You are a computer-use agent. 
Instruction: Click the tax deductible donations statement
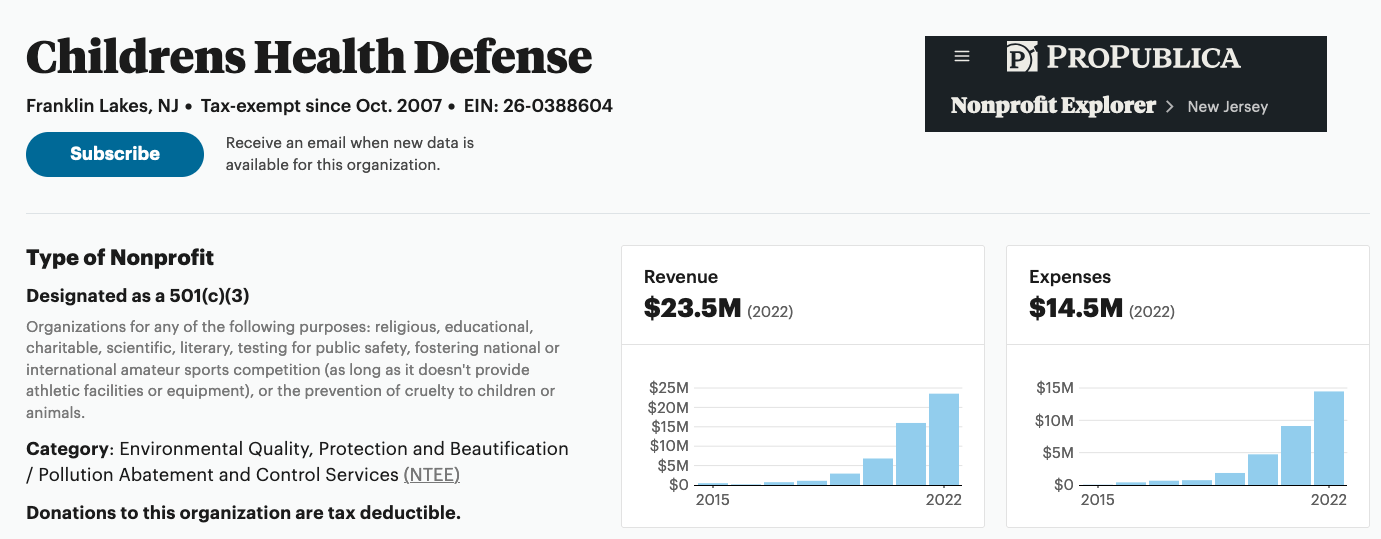click(x=243, y=513)
